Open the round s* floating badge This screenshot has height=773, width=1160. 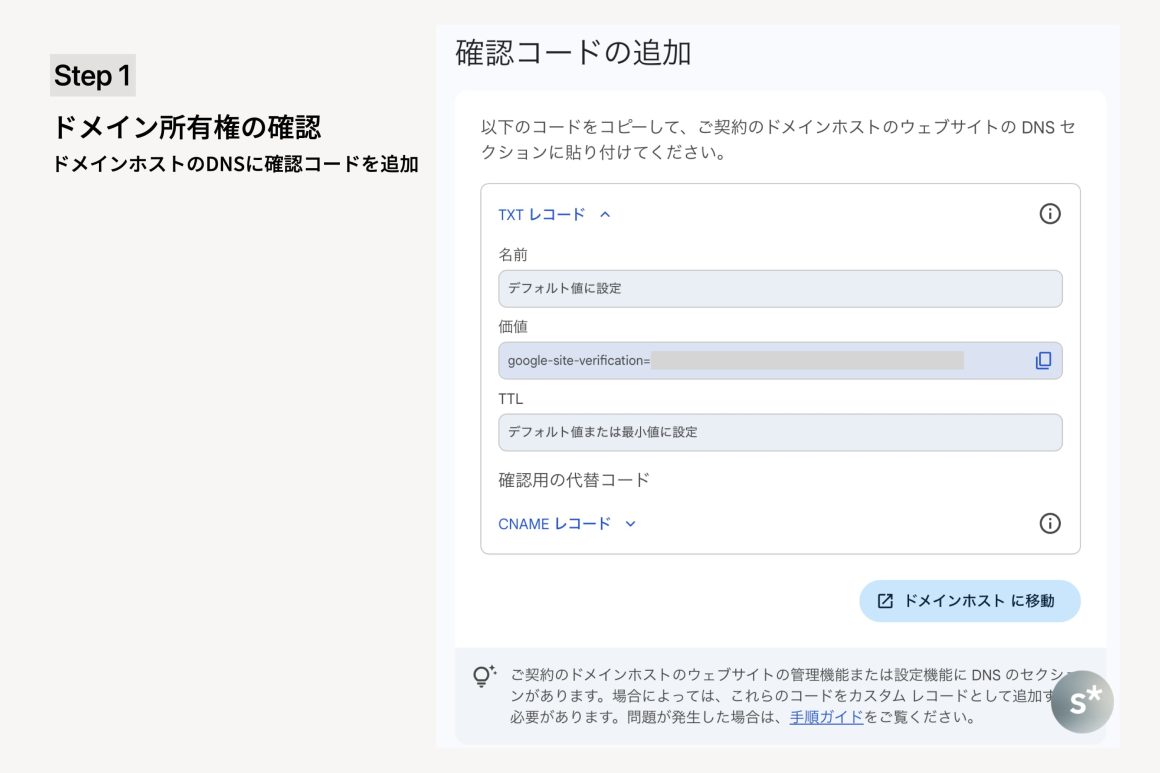[x=1082, y=702]
